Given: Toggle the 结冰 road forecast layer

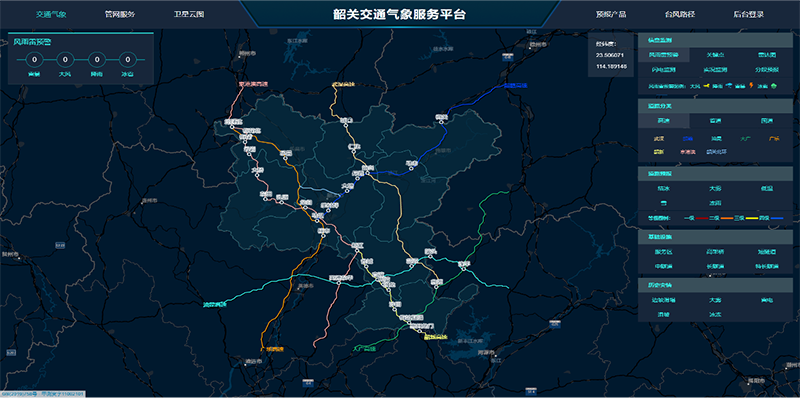Looking at the screenshot, I should pos(664,188).
